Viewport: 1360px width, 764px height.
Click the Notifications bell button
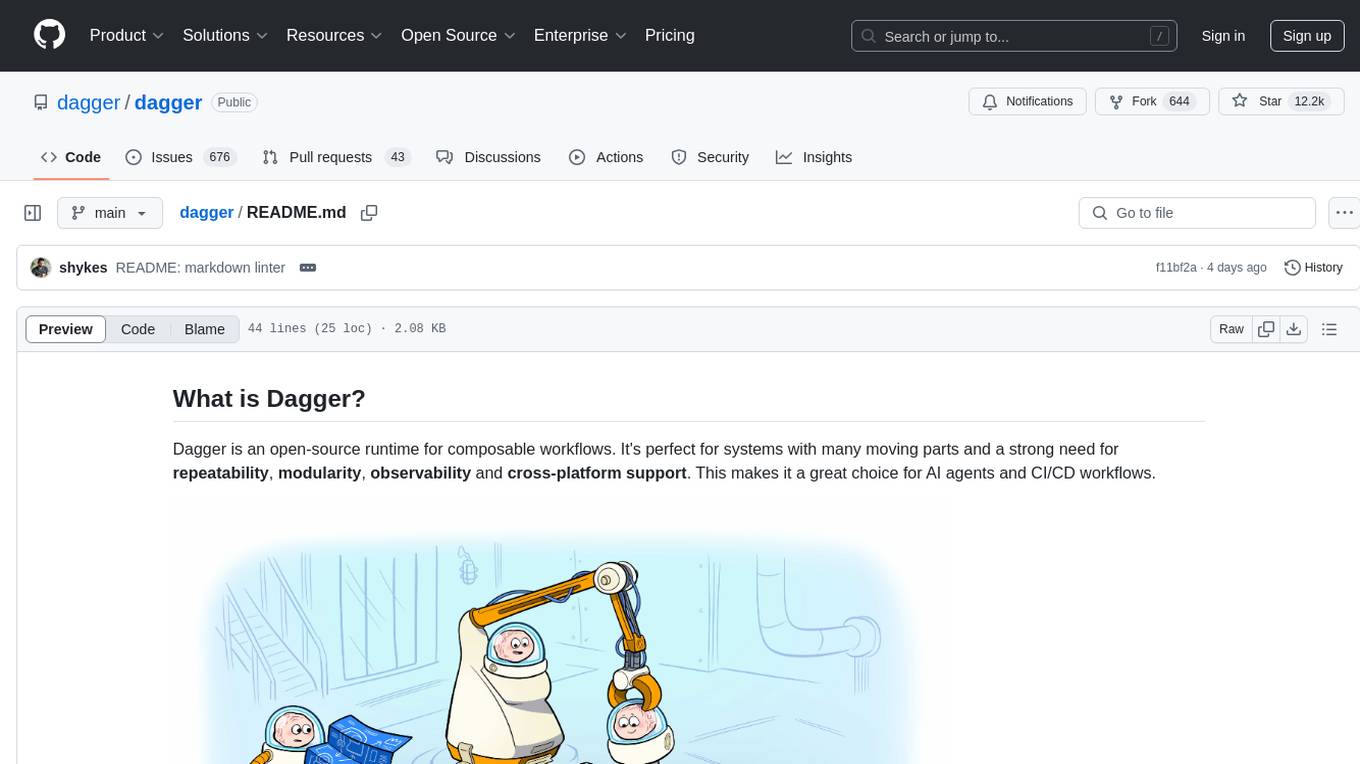[x=1028, y=102]
